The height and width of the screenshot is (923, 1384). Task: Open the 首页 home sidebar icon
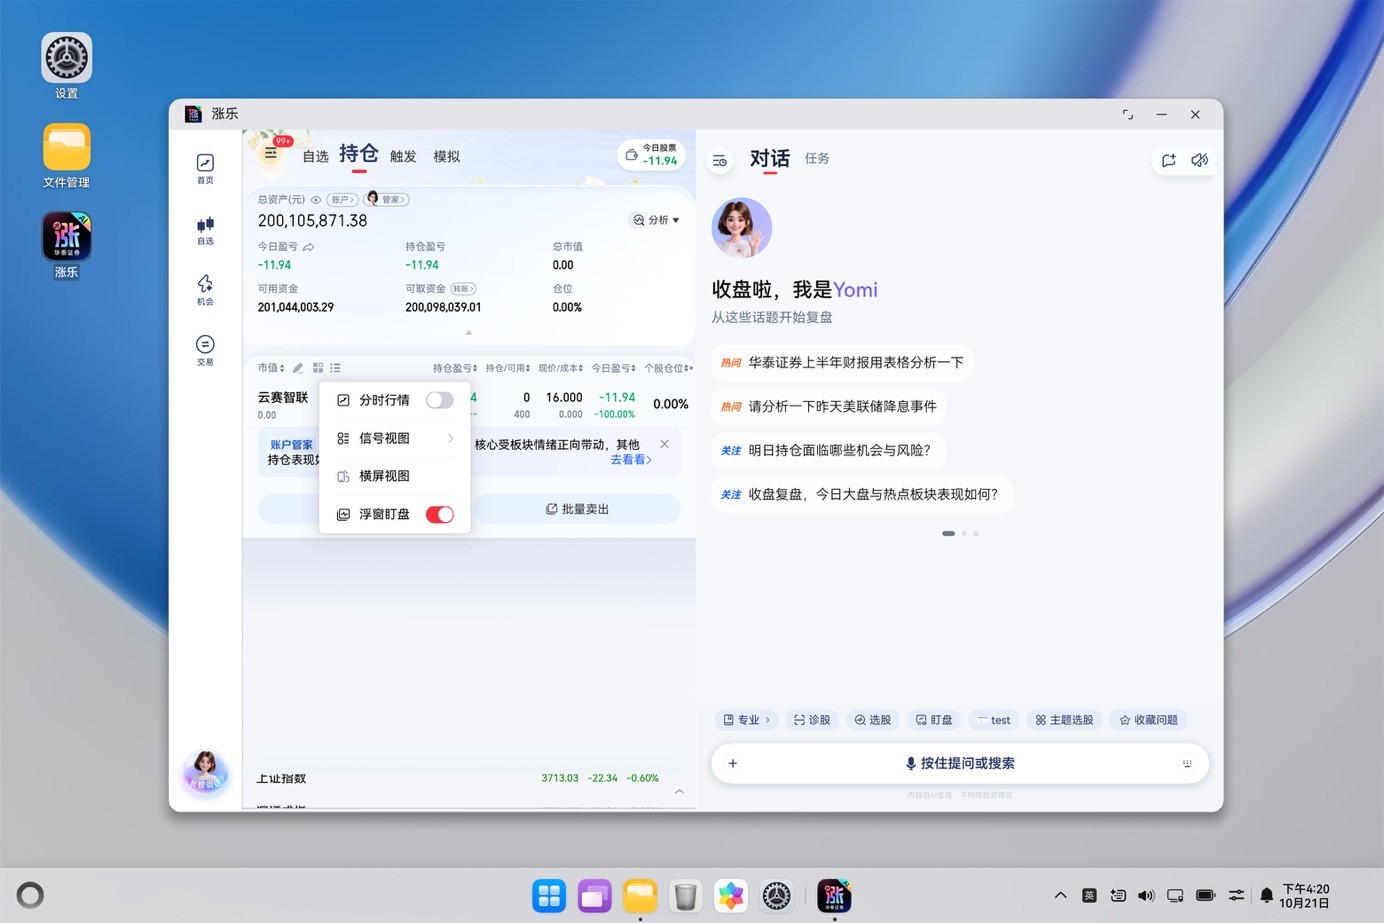tap(205, 168)
